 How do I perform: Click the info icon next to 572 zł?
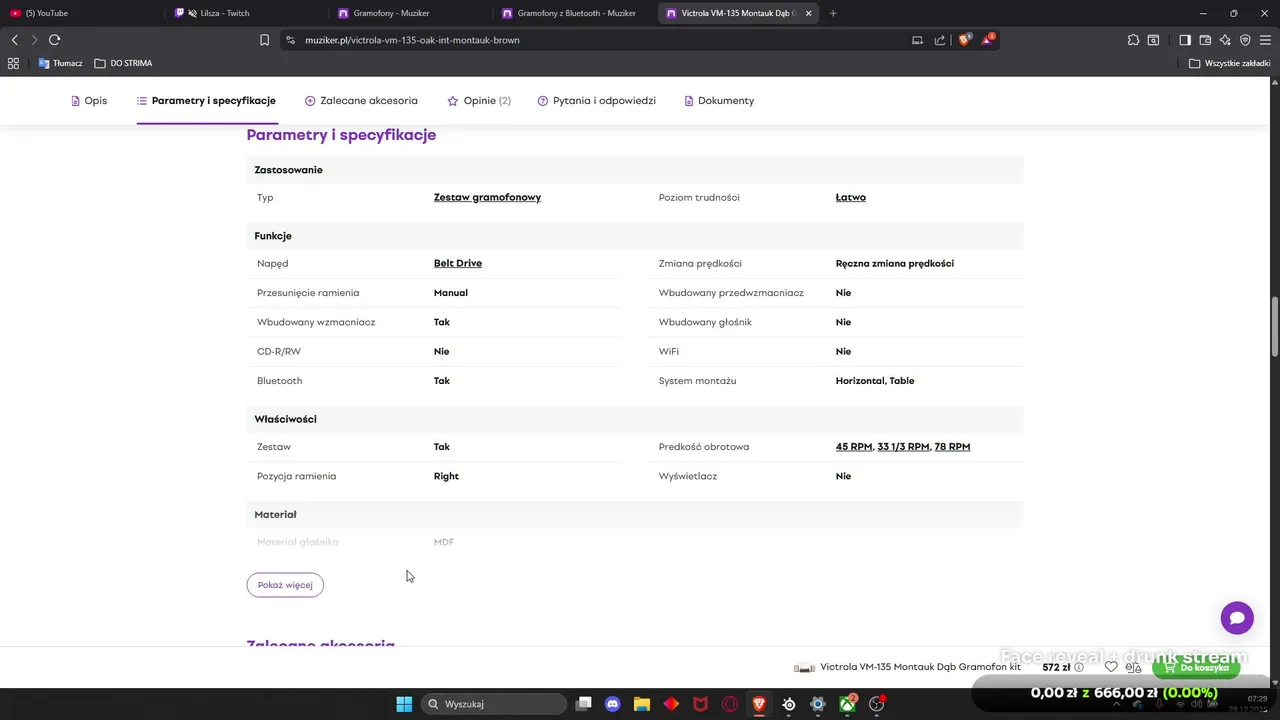tap(1079, 667)
